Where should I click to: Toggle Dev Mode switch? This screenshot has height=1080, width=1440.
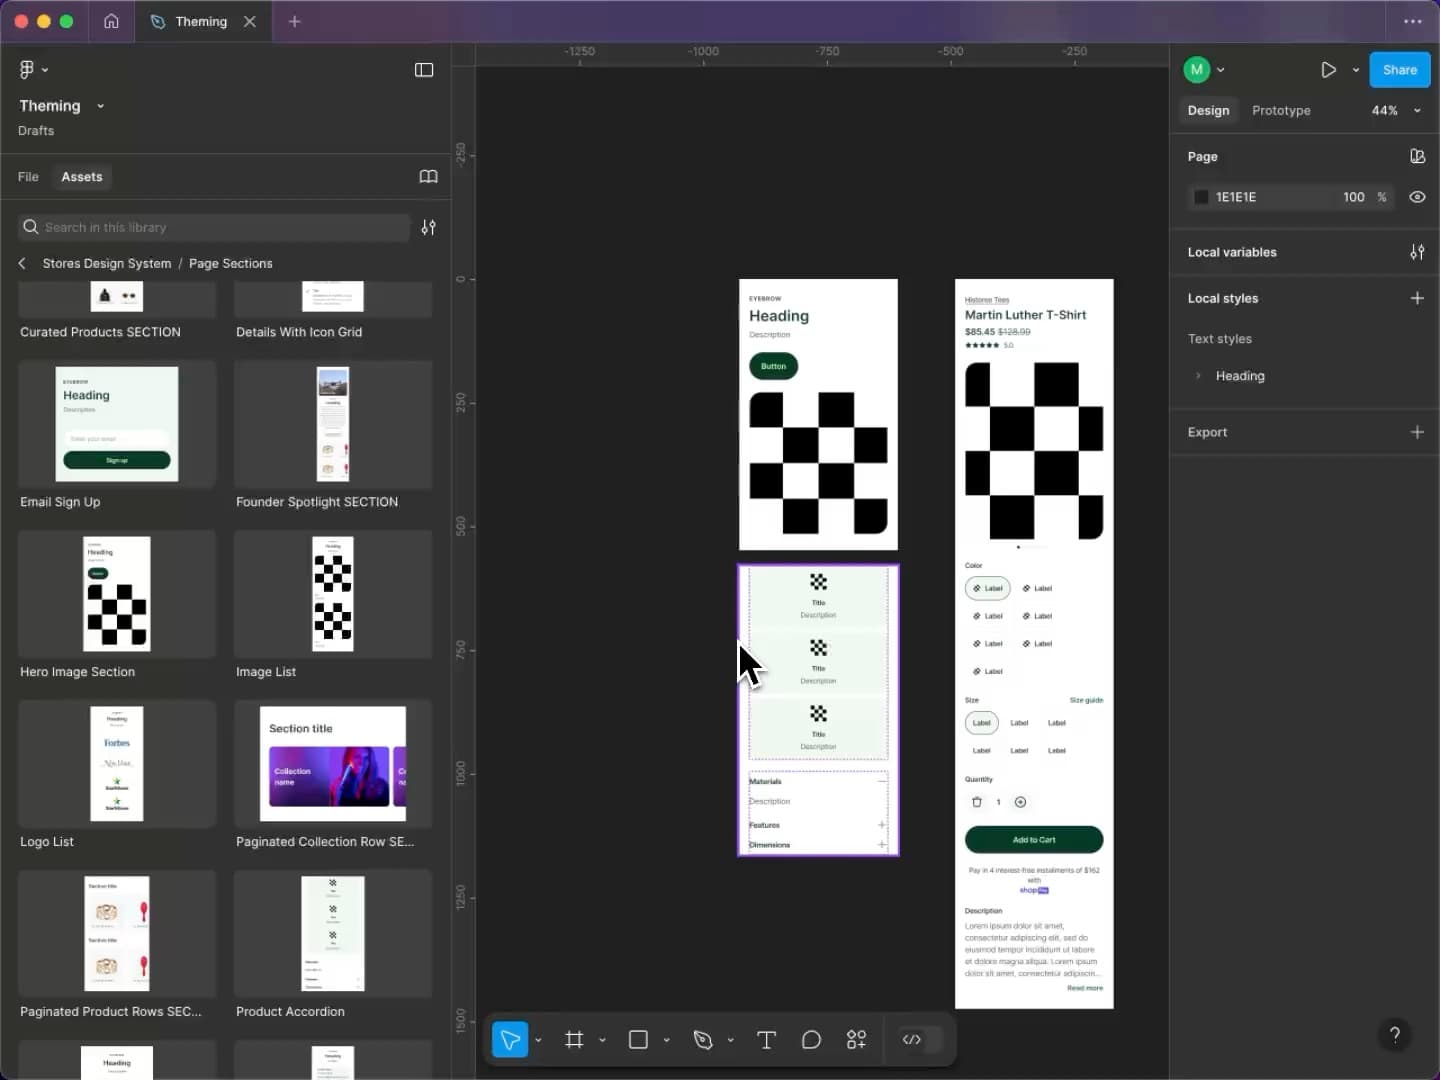click(920, 1040)
